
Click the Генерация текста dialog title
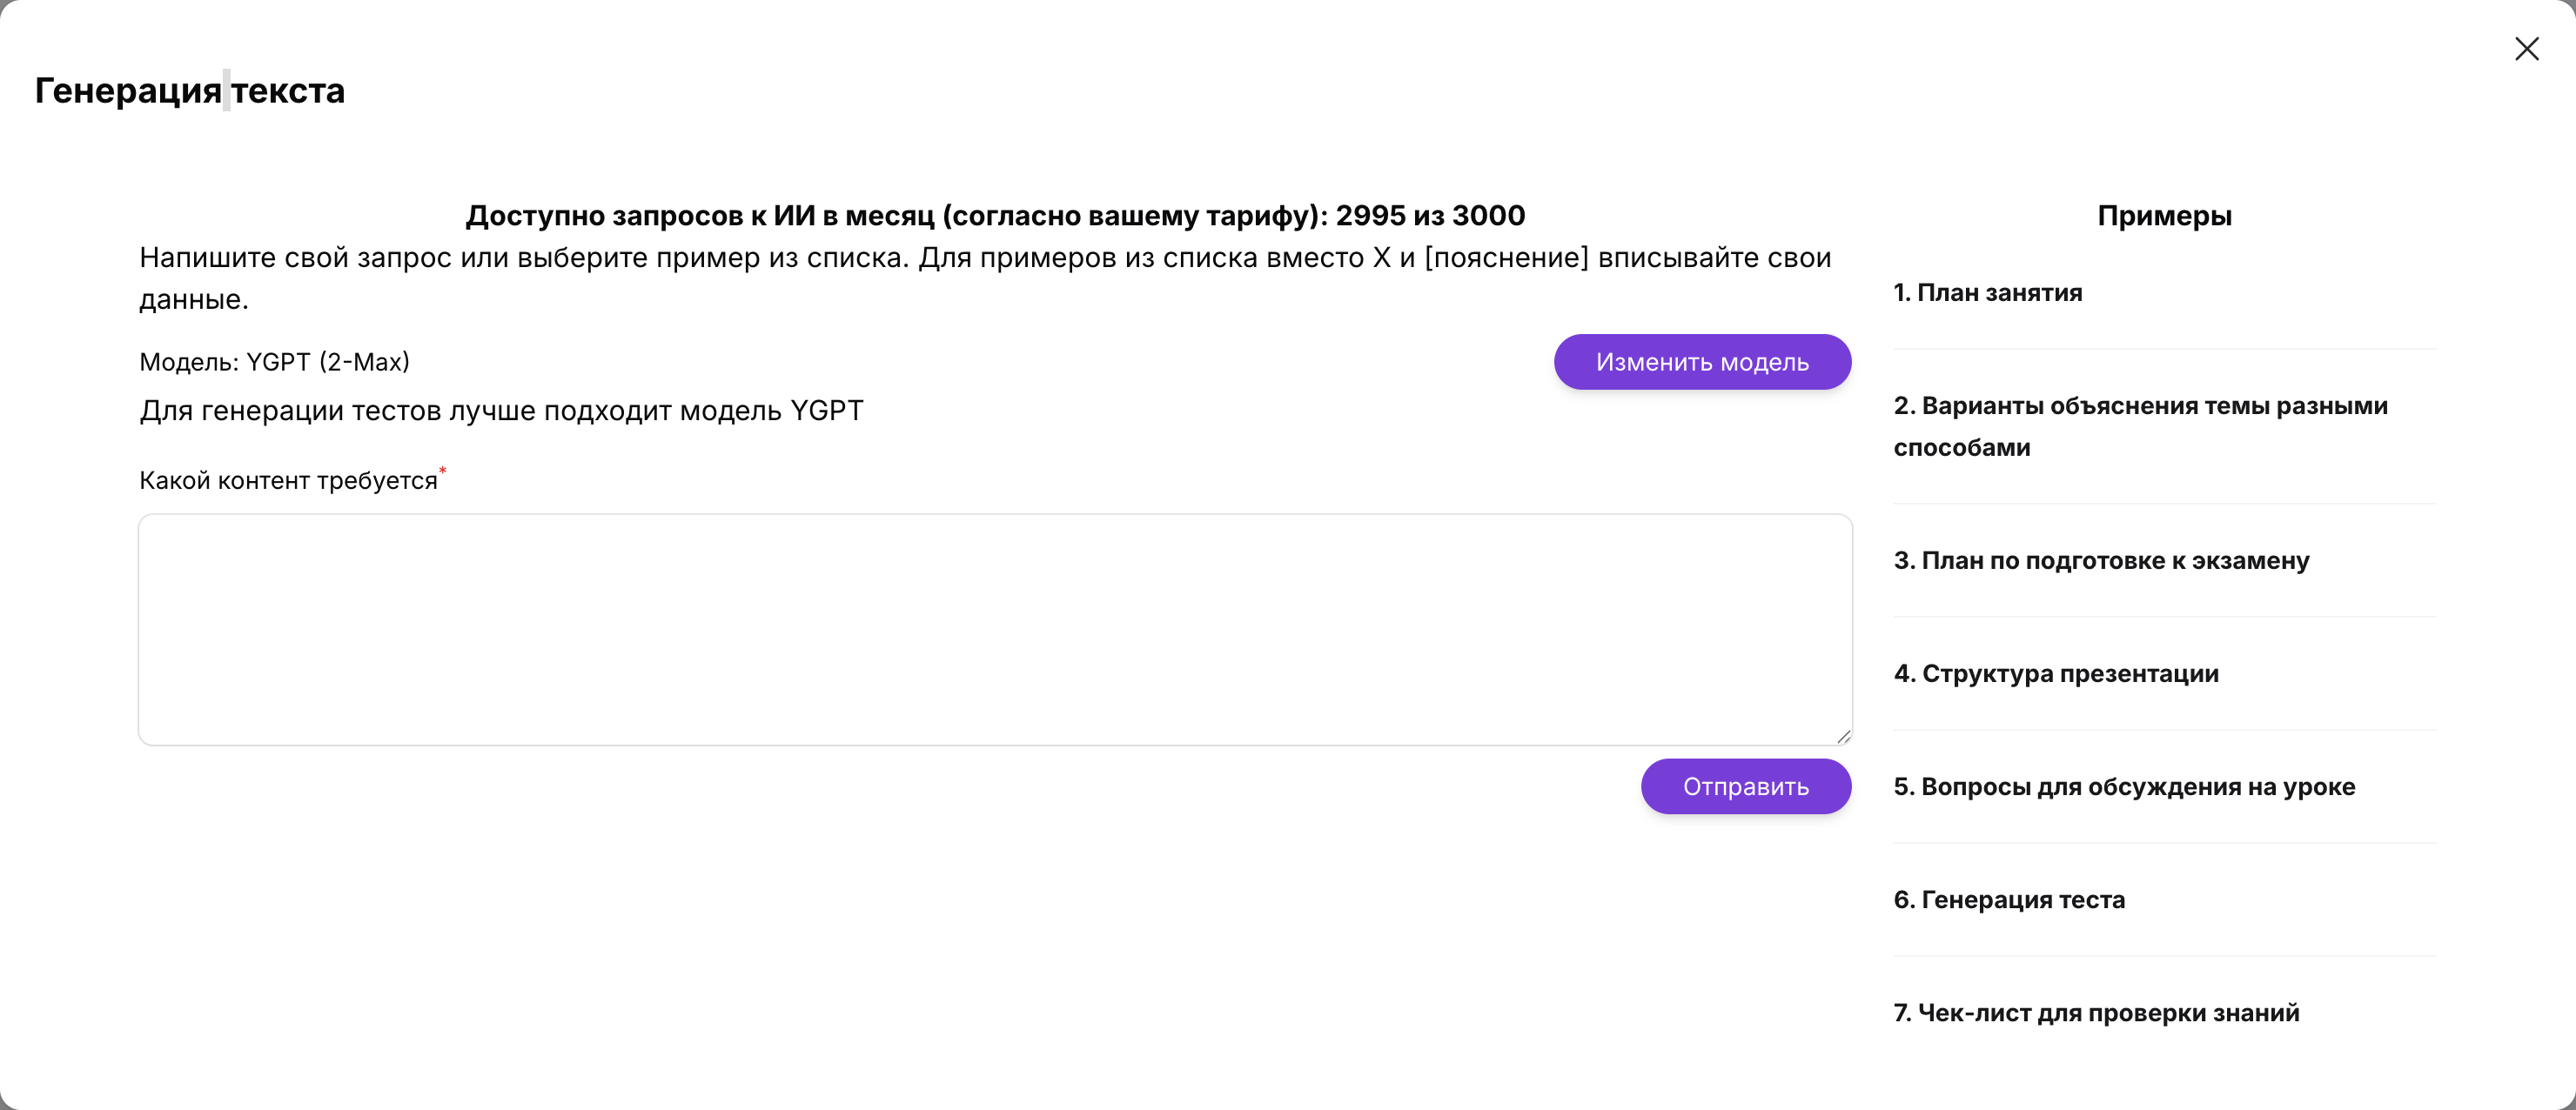tap(190, 91)
